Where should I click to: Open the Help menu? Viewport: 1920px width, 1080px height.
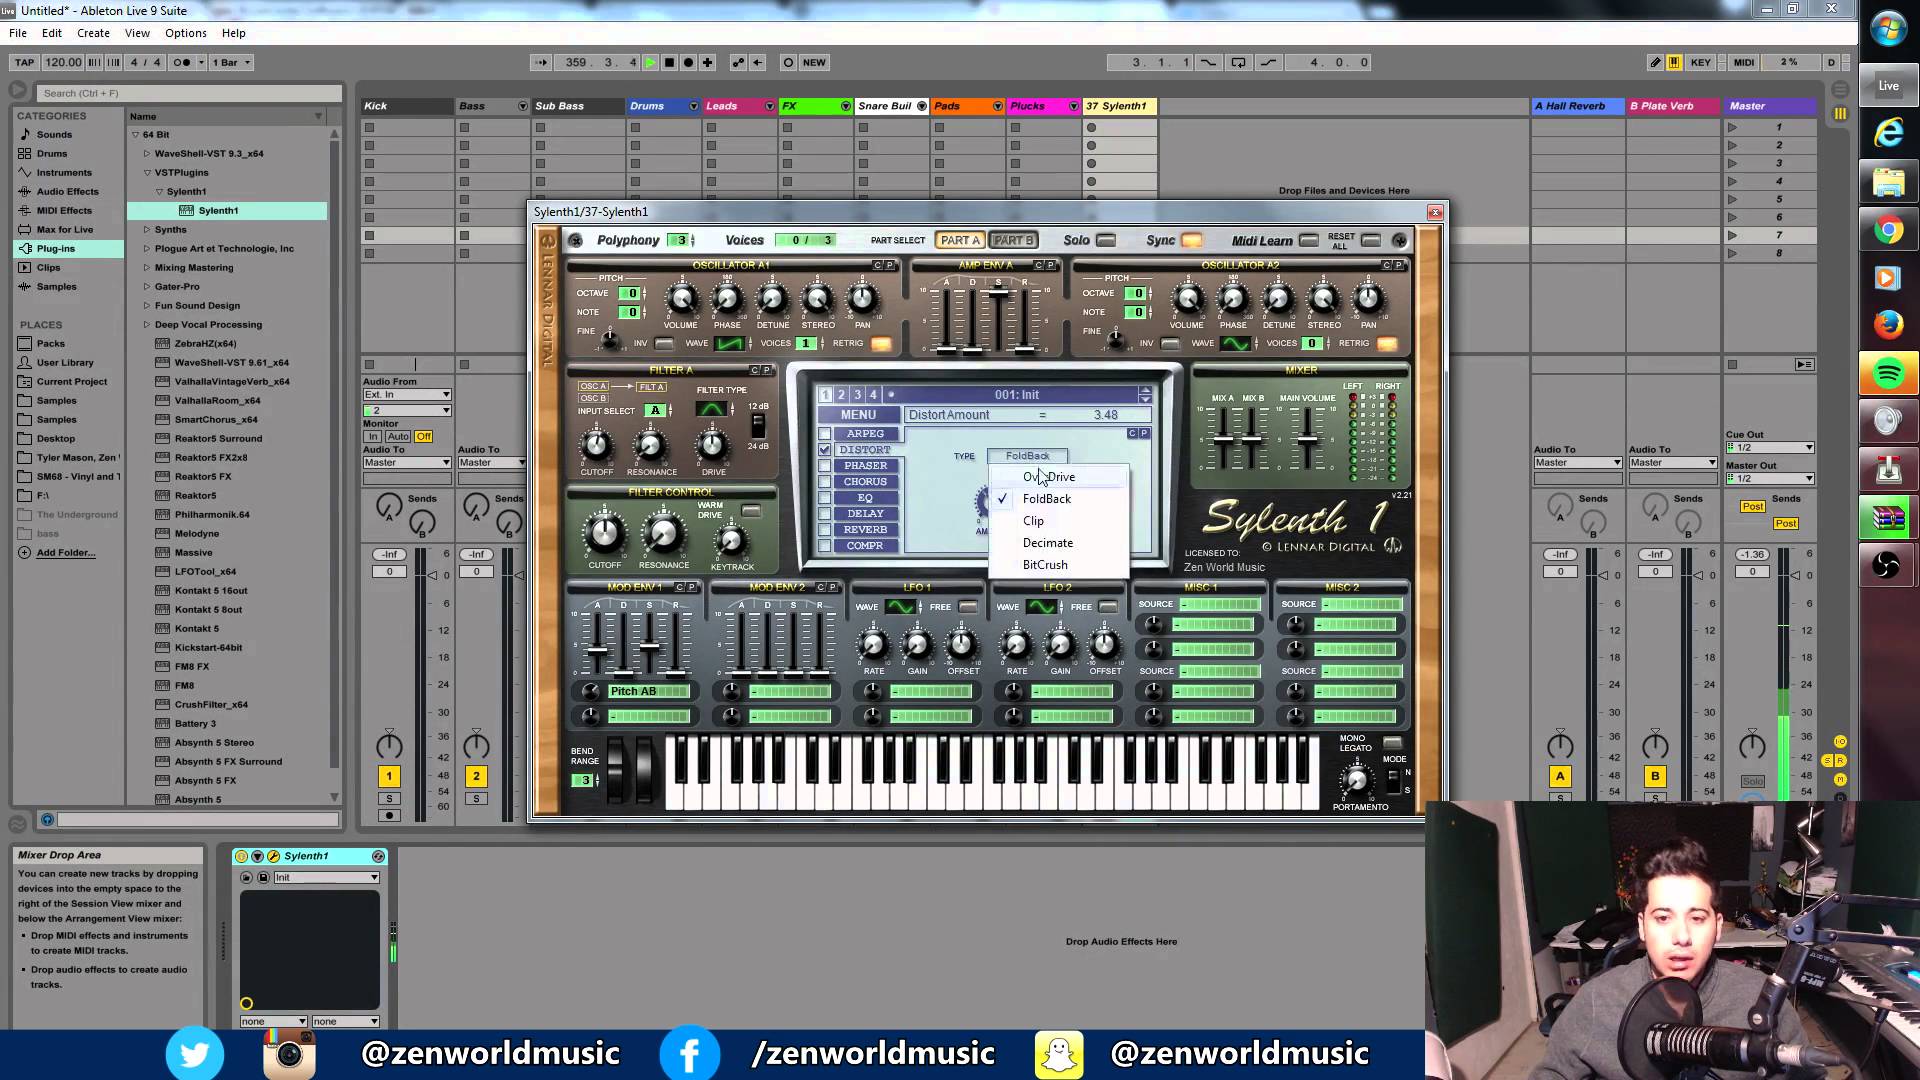234,33
